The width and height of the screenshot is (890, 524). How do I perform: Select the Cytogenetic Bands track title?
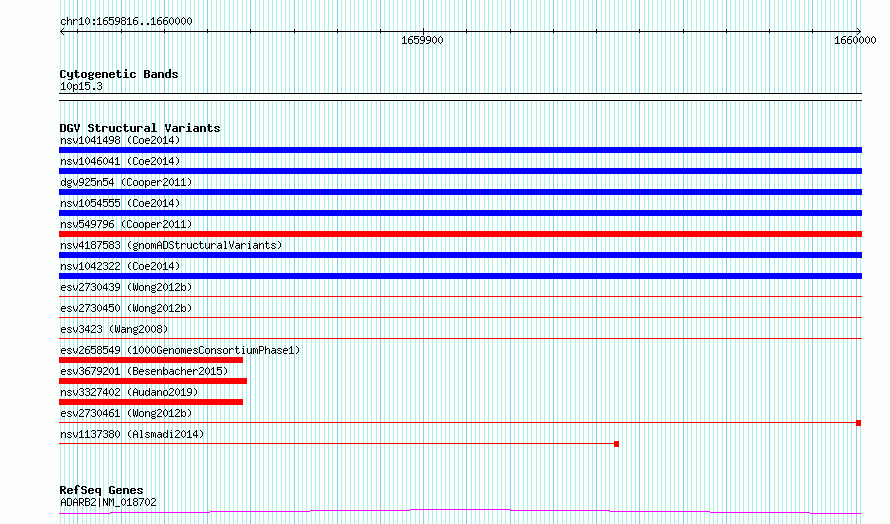[x=119, y=74]
